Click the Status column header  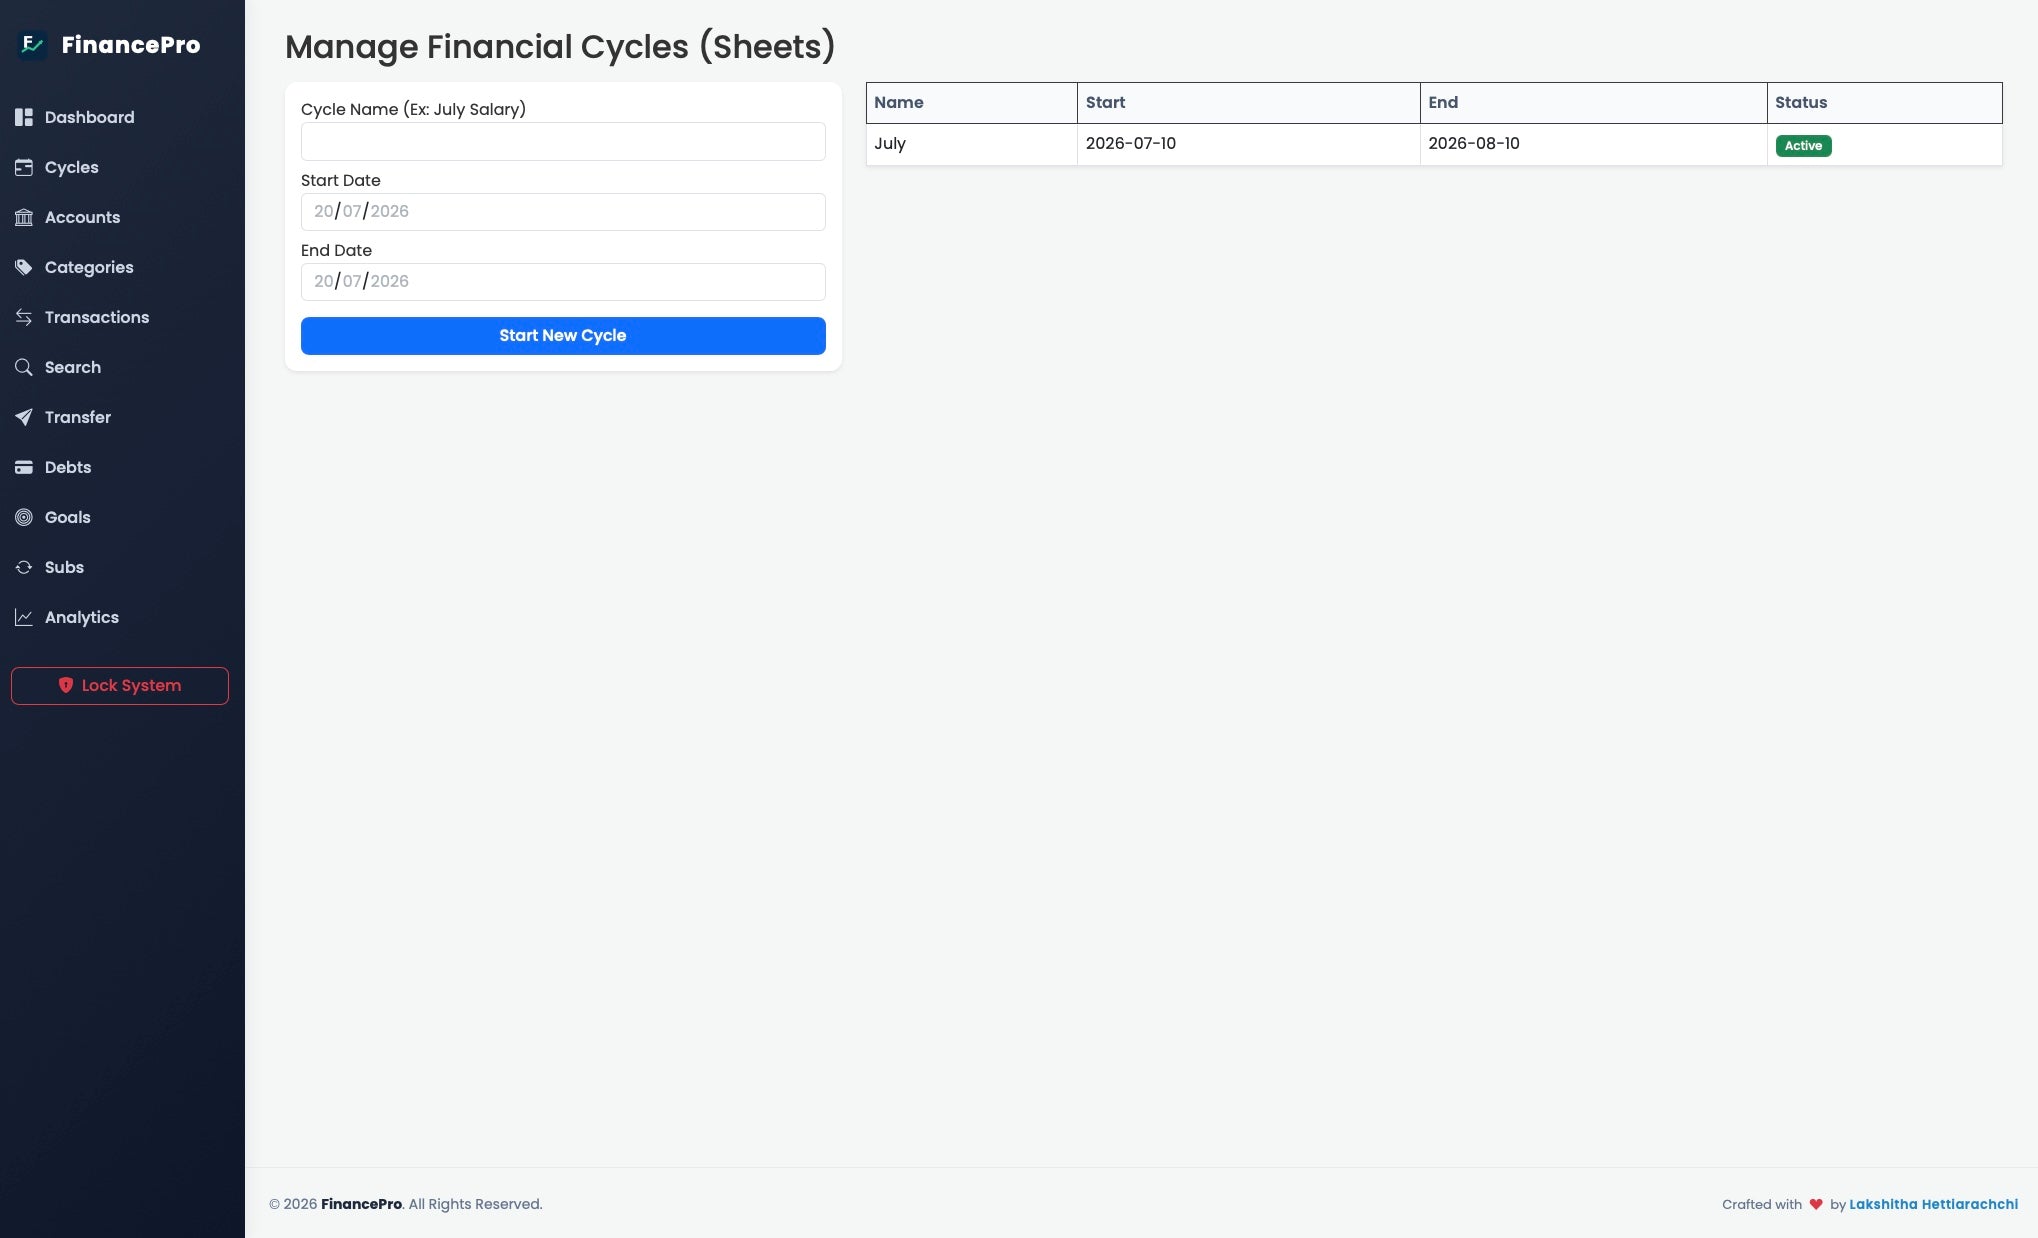1884,103
